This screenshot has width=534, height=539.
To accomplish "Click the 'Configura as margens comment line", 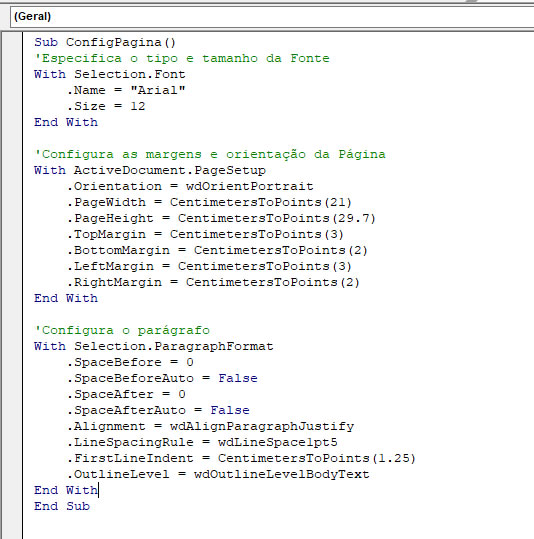I will 210,154.
